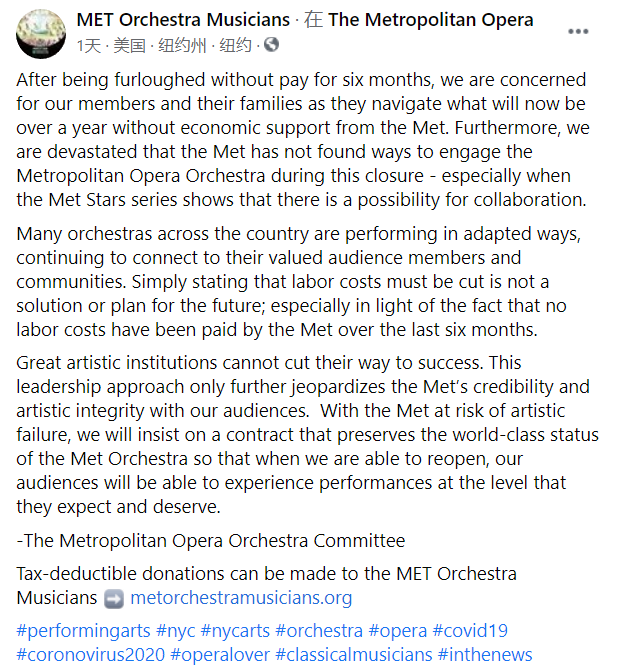Visit the metorchestramusicians.org donation link
Viewport: 620px width, 666px height.
point(241,598)
